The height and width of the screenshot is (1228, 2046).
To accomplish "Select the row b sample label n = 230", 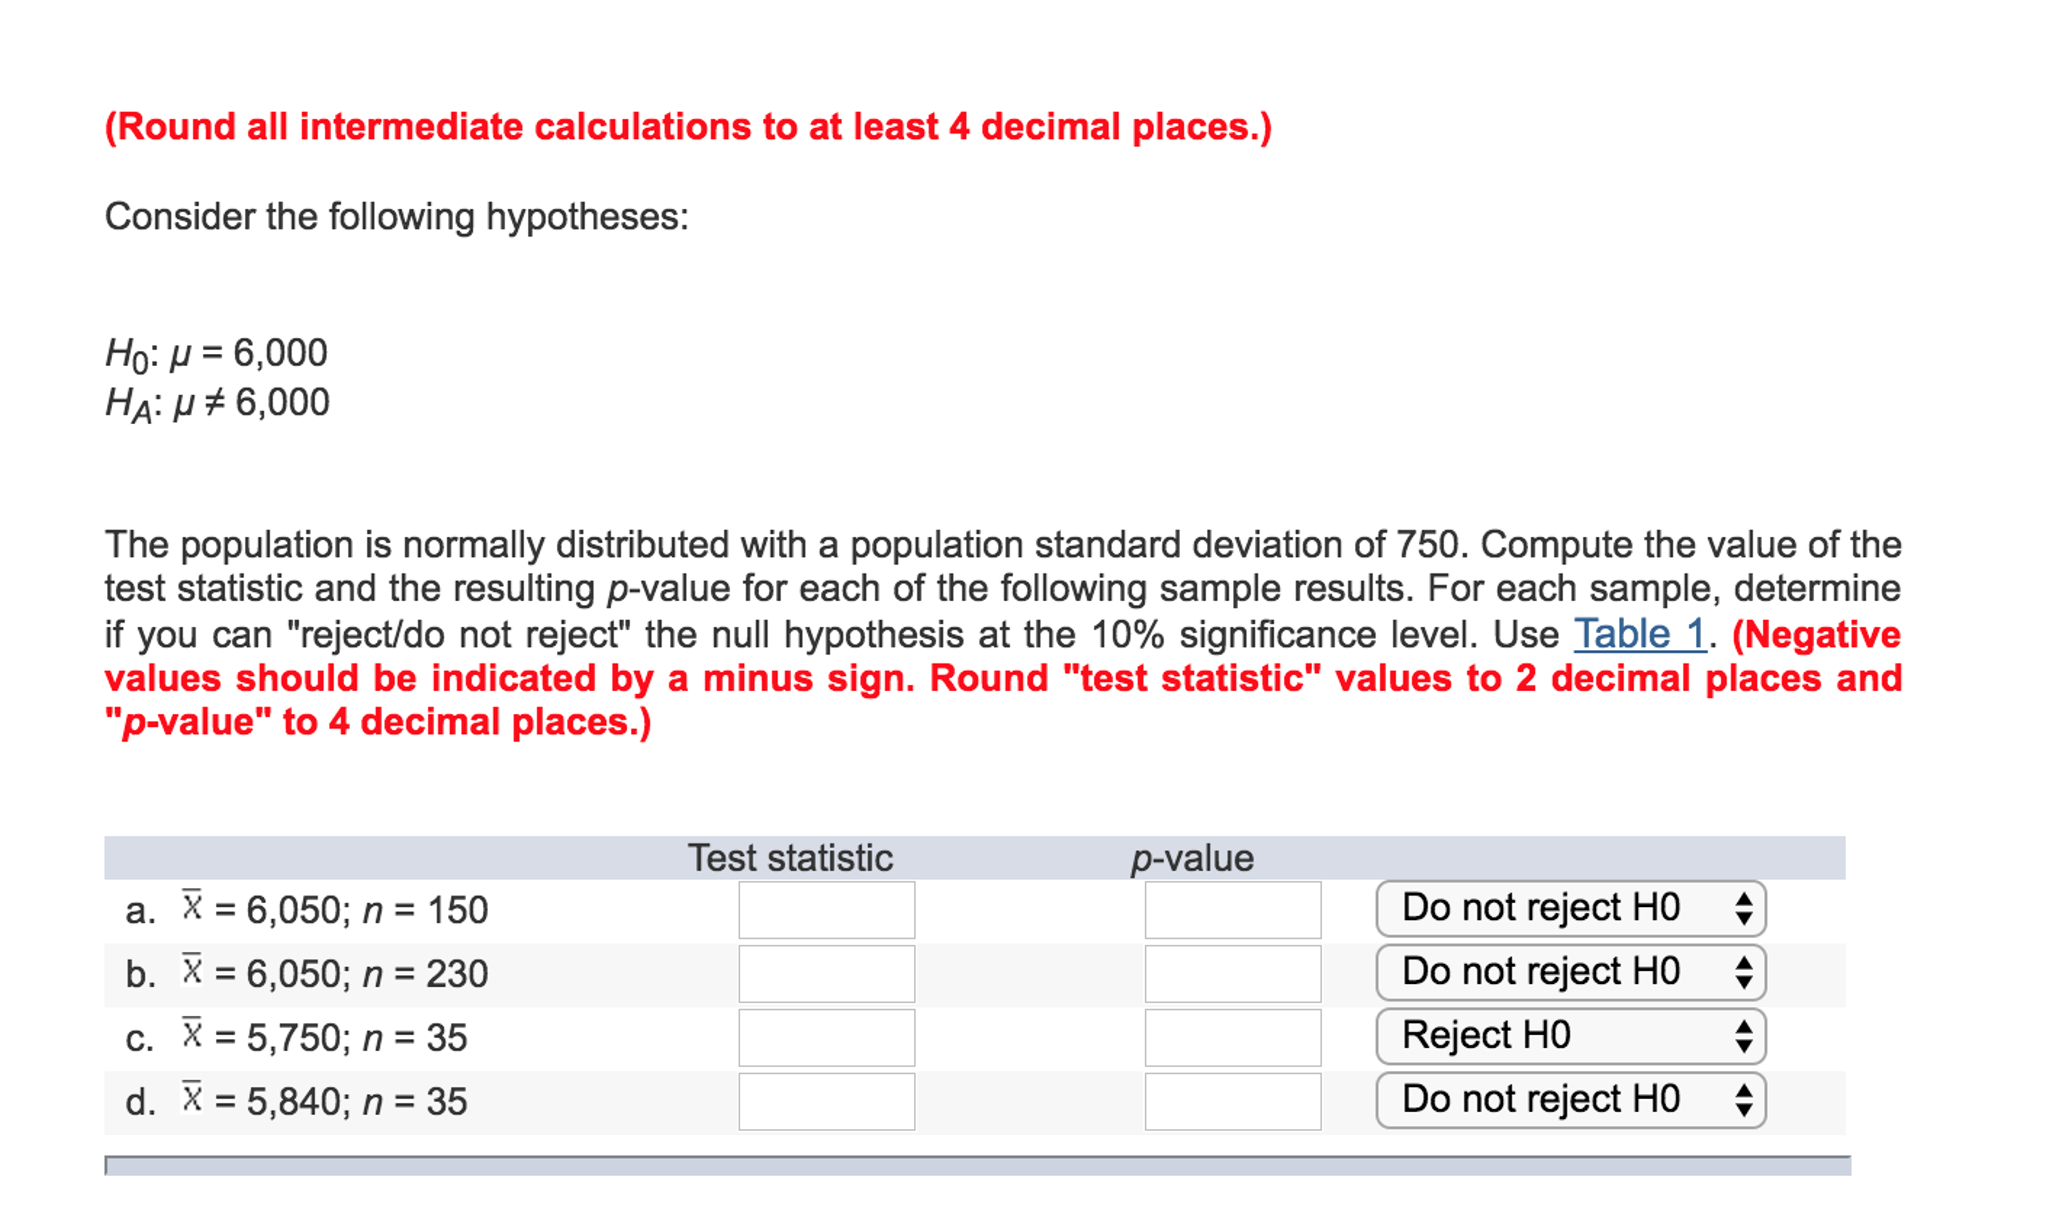I will coord(425,974).
